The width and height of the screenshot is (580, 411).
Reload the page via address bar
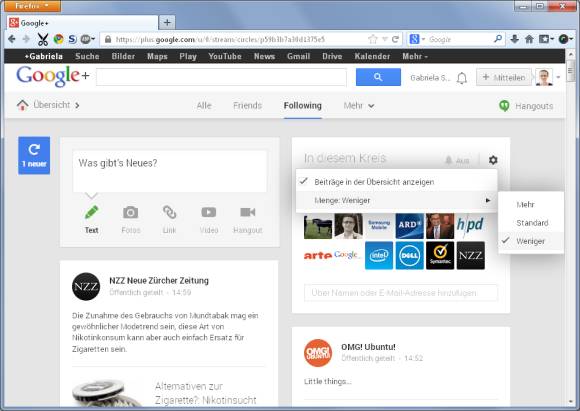[x=395, y=39]
